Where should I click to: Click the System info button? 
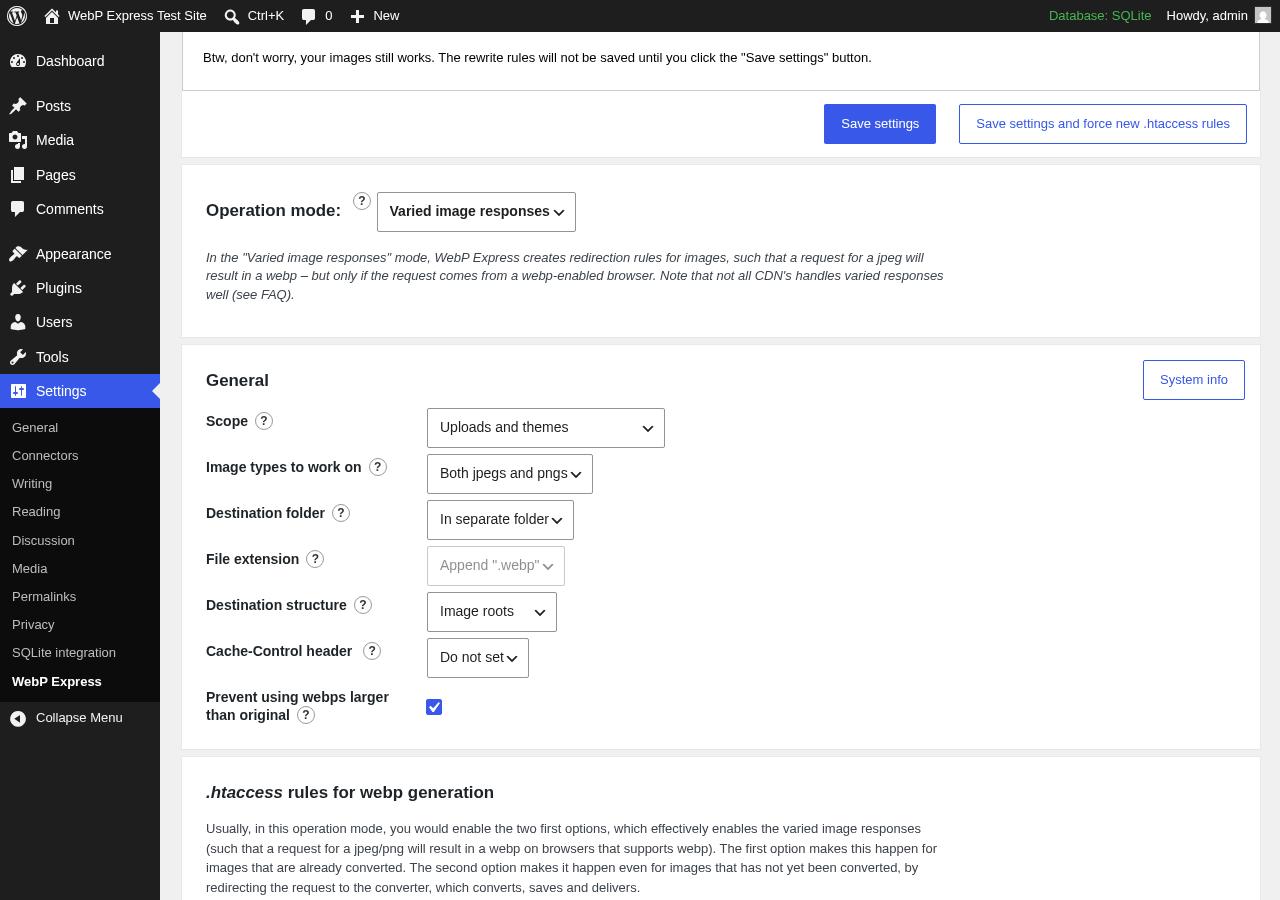pyautogui.click(x=1194, y=380)
